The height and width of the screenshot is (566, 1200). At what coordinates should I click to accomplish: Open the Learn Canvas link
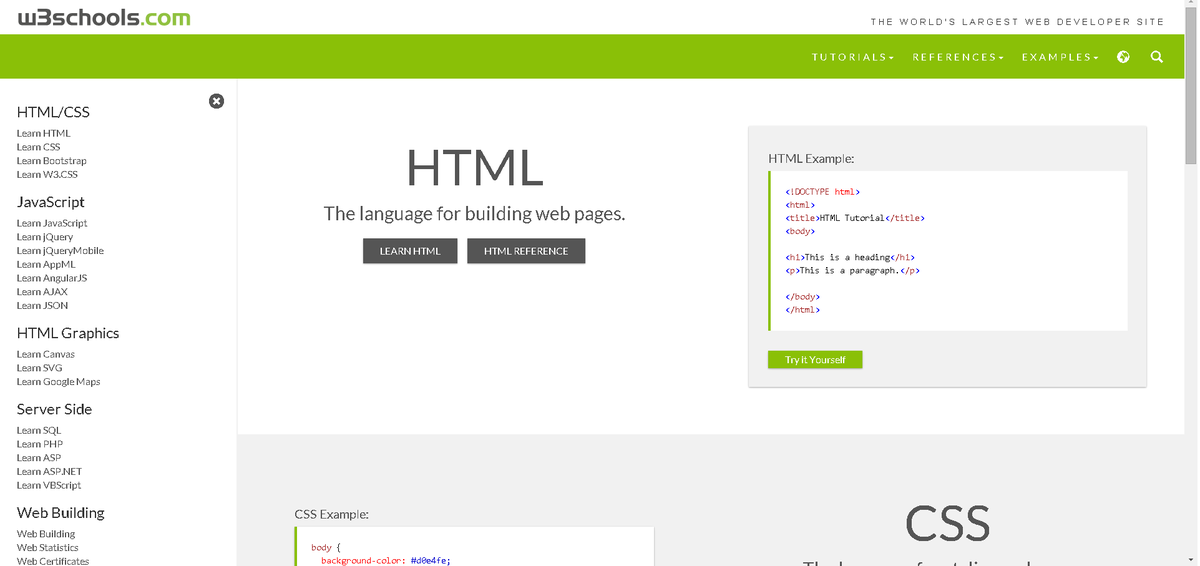46,354
